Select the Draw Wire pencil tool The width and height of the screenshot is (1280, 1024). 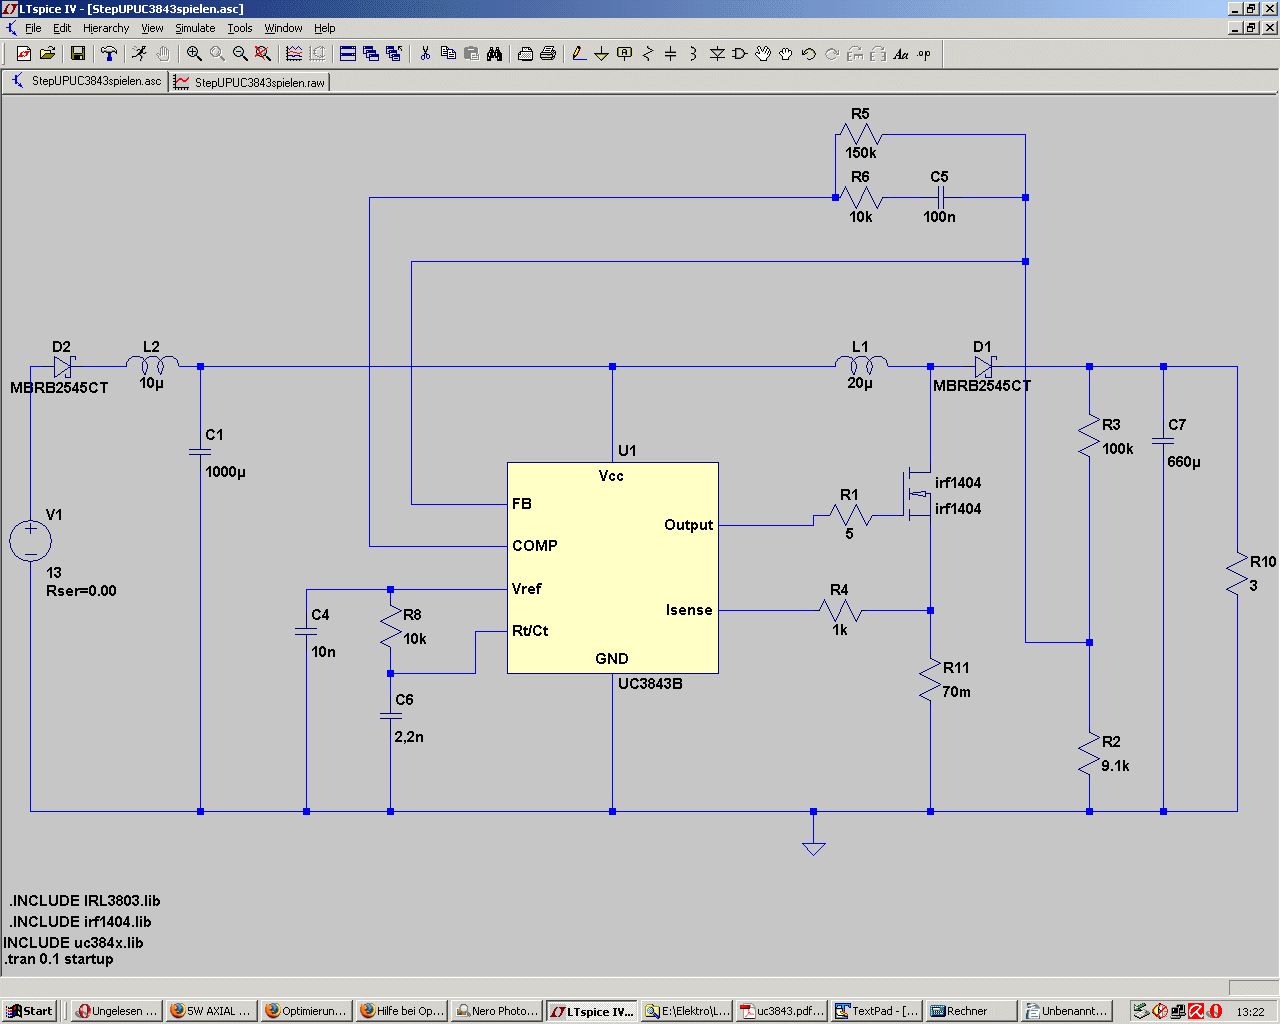coord(578,54)
